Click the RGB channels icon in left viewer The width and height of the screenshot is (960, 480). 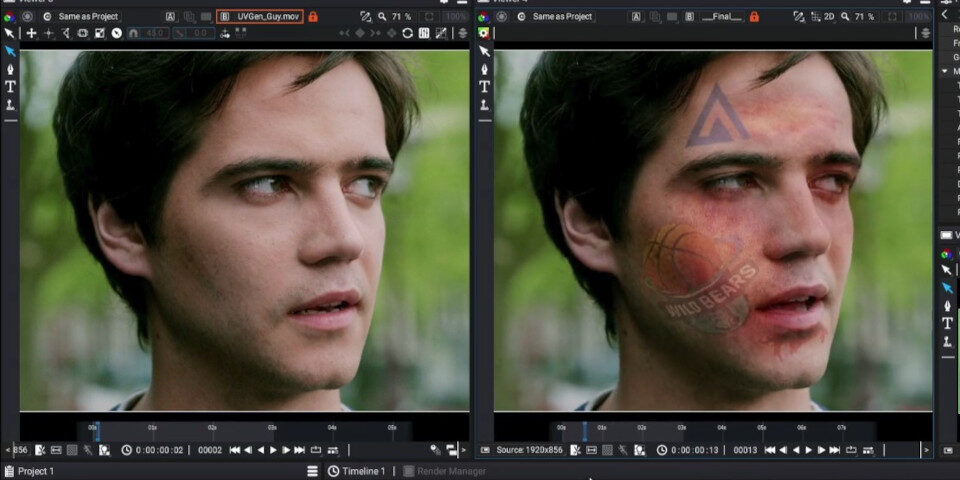click(9, 17)
